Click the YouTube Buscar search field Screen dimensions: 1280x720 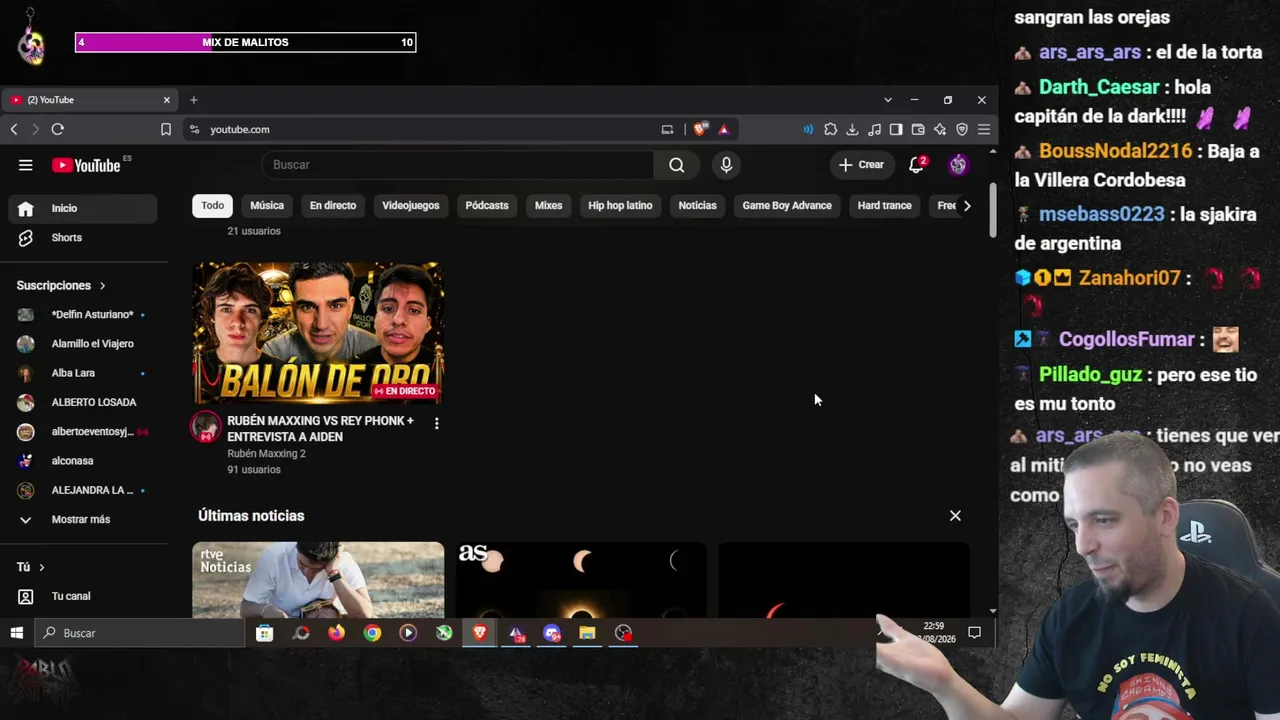coord(458,165)
